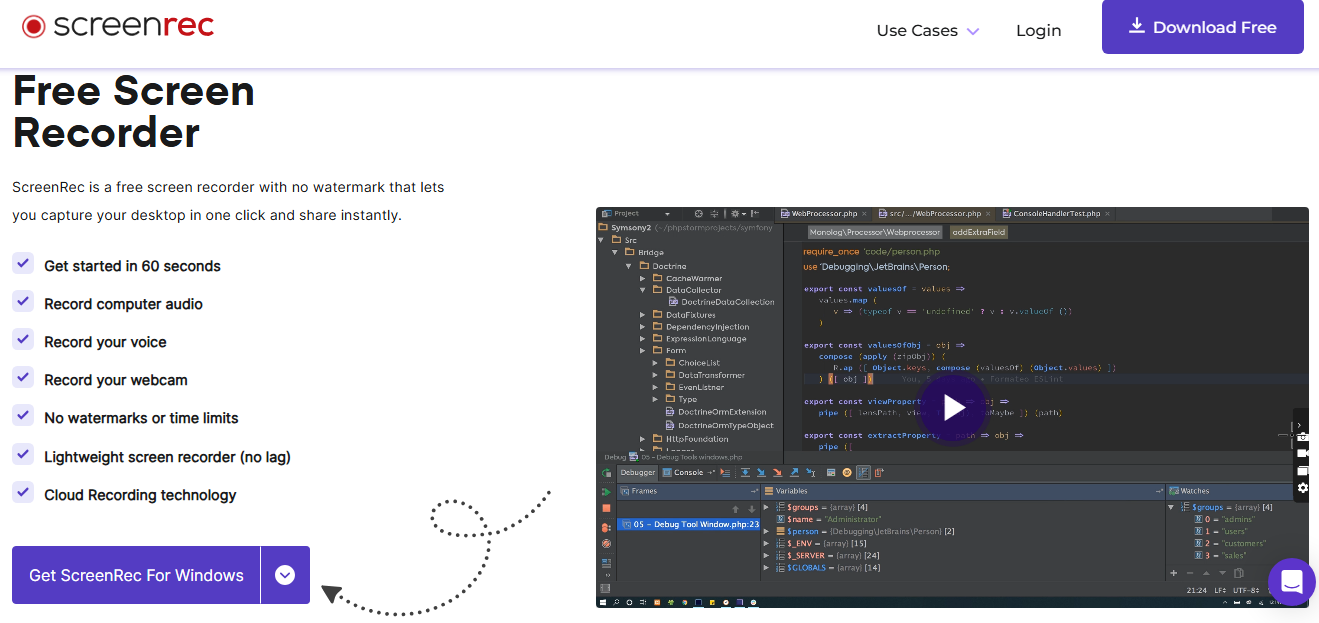Select the DoctrineOrmExtension file
The height and width of the screenshot is (623, 1319).
pos(715,412)
